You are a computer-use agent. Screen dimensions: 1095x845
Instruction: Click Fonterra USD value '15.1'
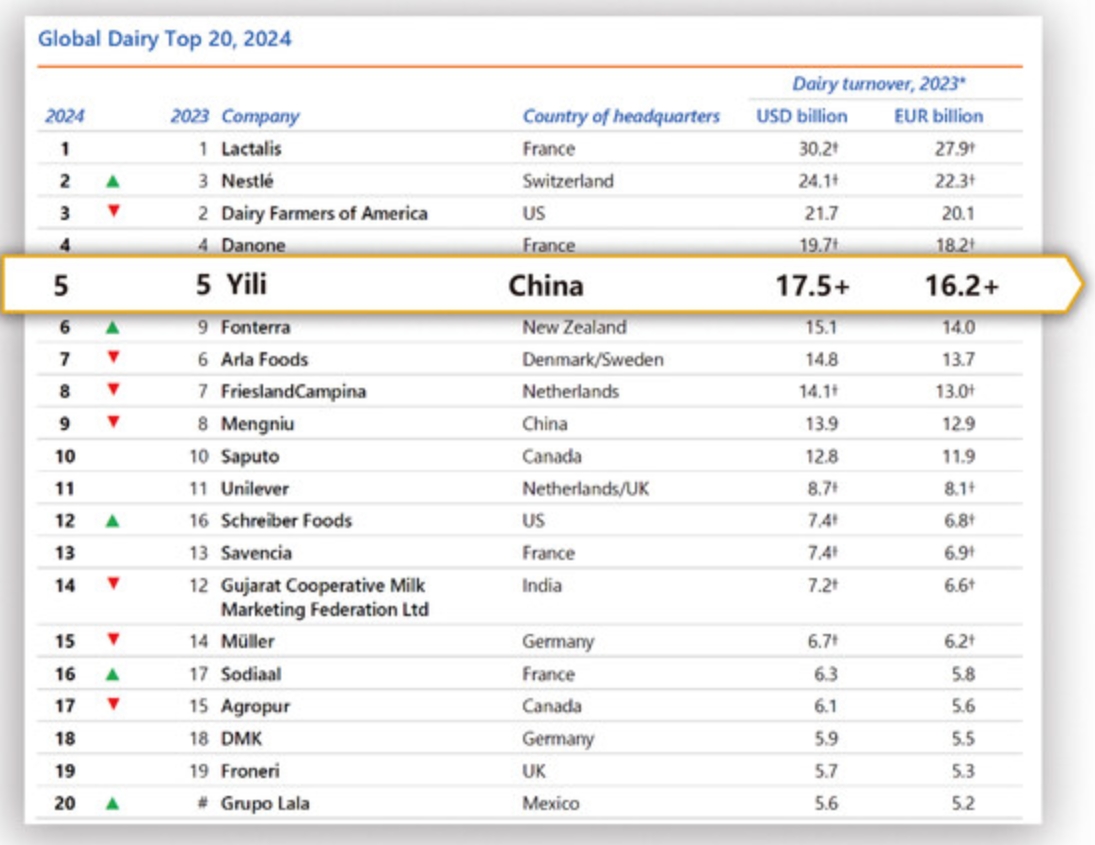coord(821,327)
